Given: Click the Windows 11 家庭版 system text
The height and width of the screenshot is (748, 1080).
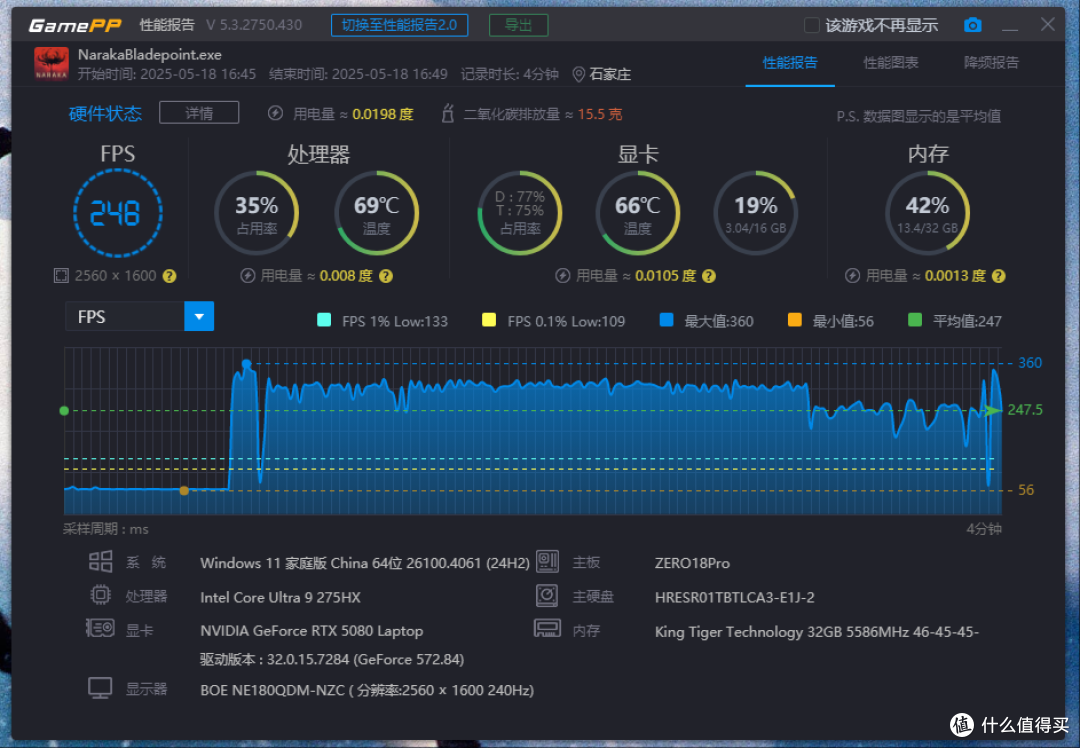Looking at the screenshot, I should pos(364,563).
